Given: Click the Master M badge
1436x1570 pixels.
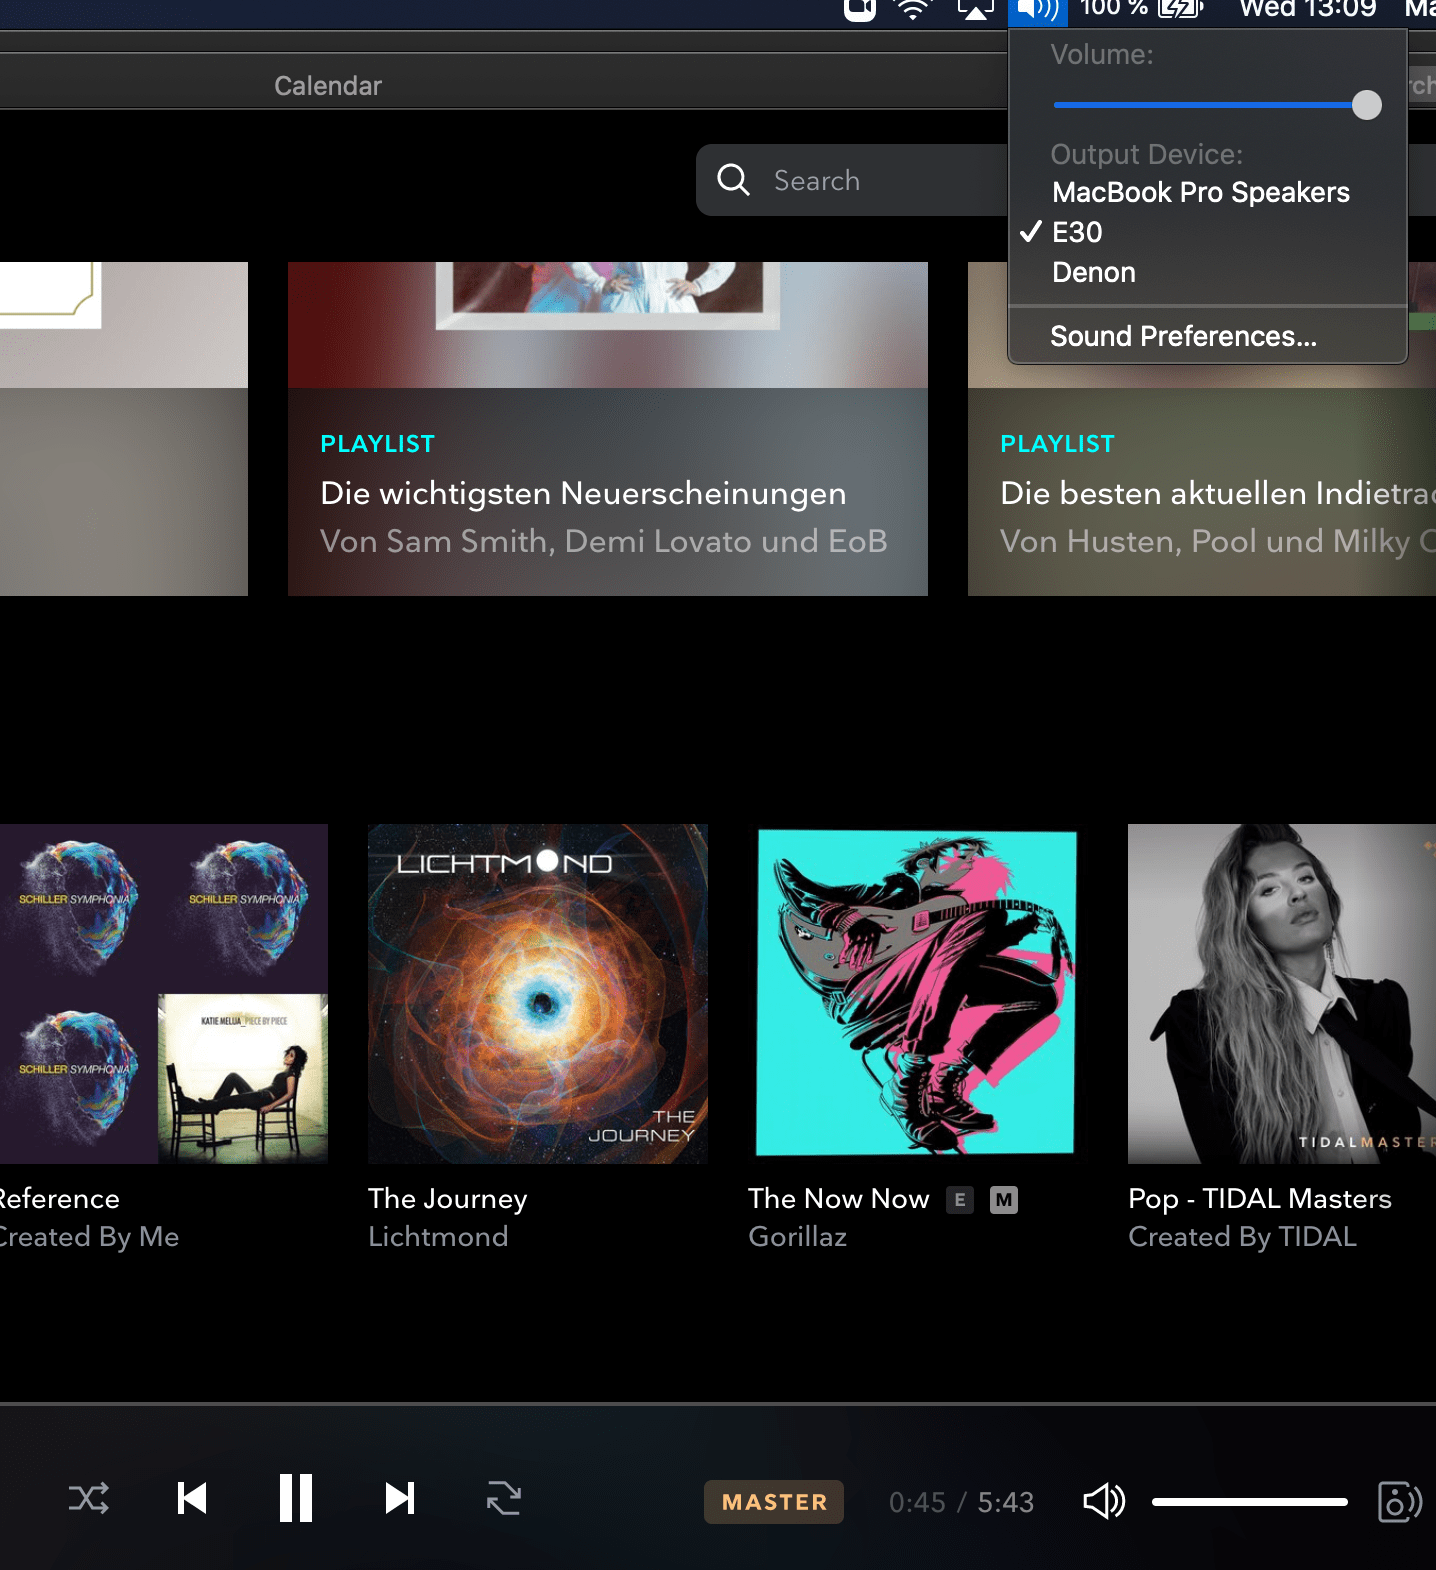Looking at the screenshot, I should (x=1004, y=1200).
